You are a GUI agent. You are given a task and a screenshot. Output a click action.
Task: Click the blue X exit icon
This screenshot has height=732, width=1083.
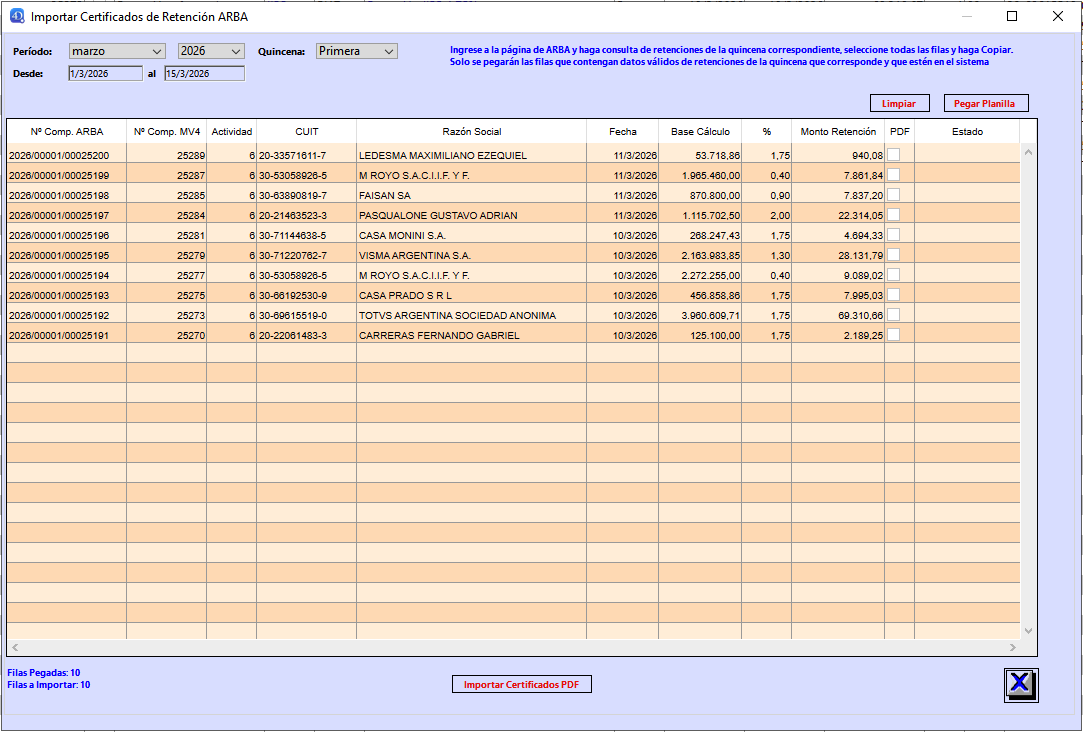[x=1020, y=684]
